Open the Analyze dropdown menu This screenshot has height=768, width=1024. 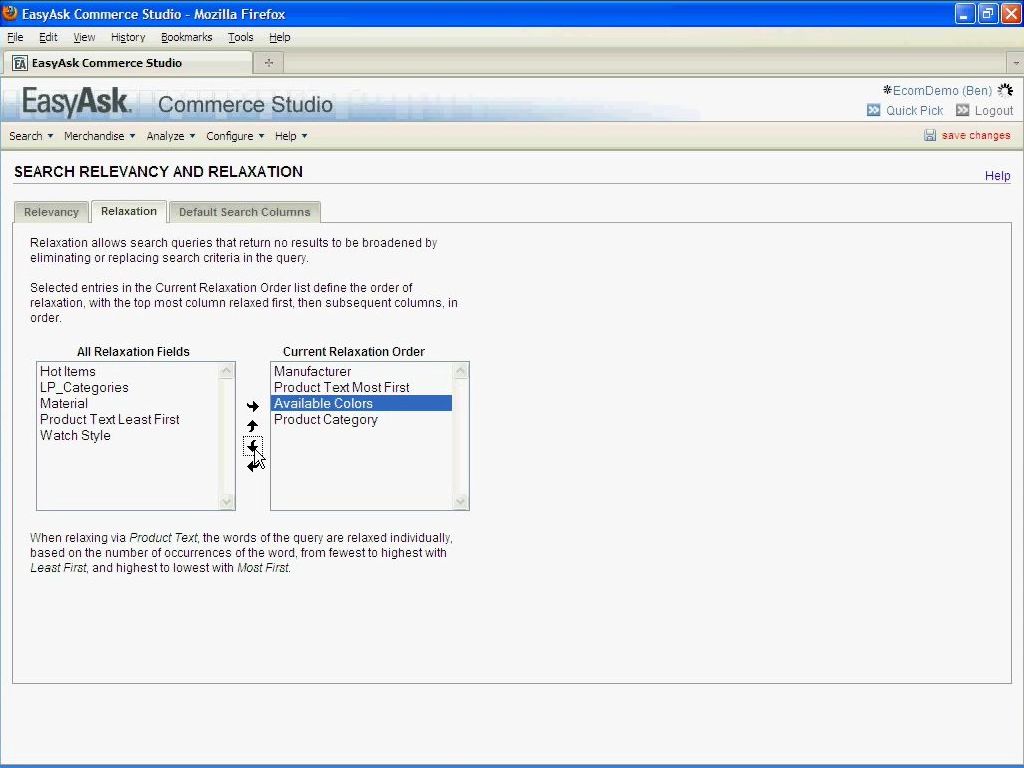click(171, 136)
